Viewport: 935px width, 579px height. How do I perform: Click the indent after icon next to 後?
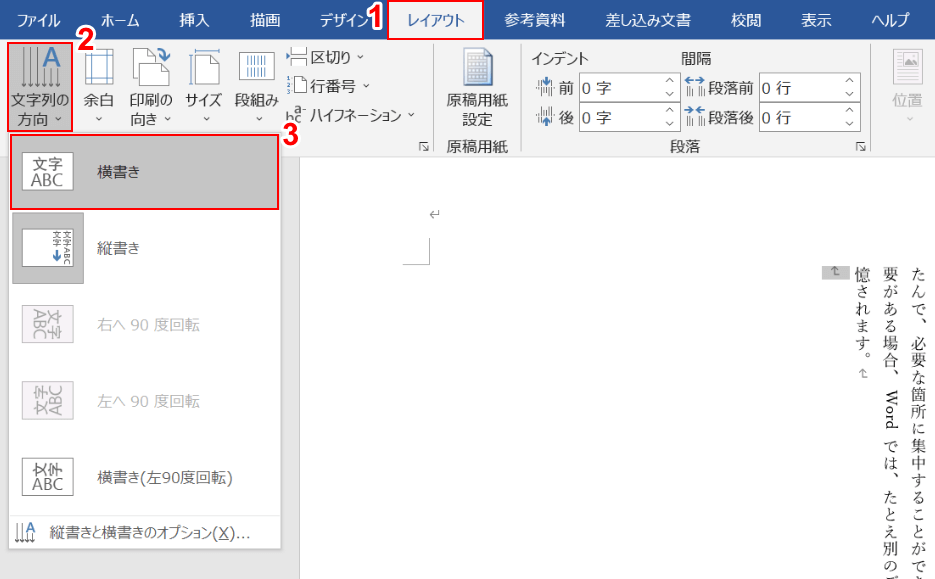point(544,117)
